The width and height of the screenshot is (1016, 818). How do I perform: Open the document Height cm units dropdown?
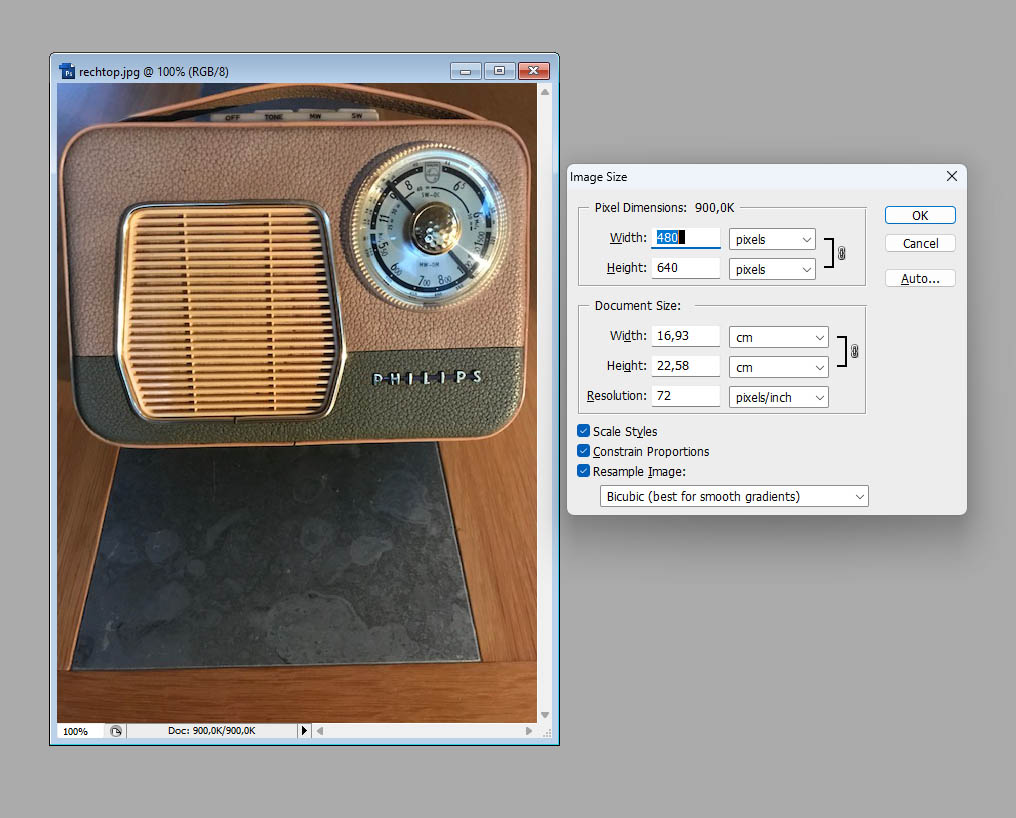779,366
